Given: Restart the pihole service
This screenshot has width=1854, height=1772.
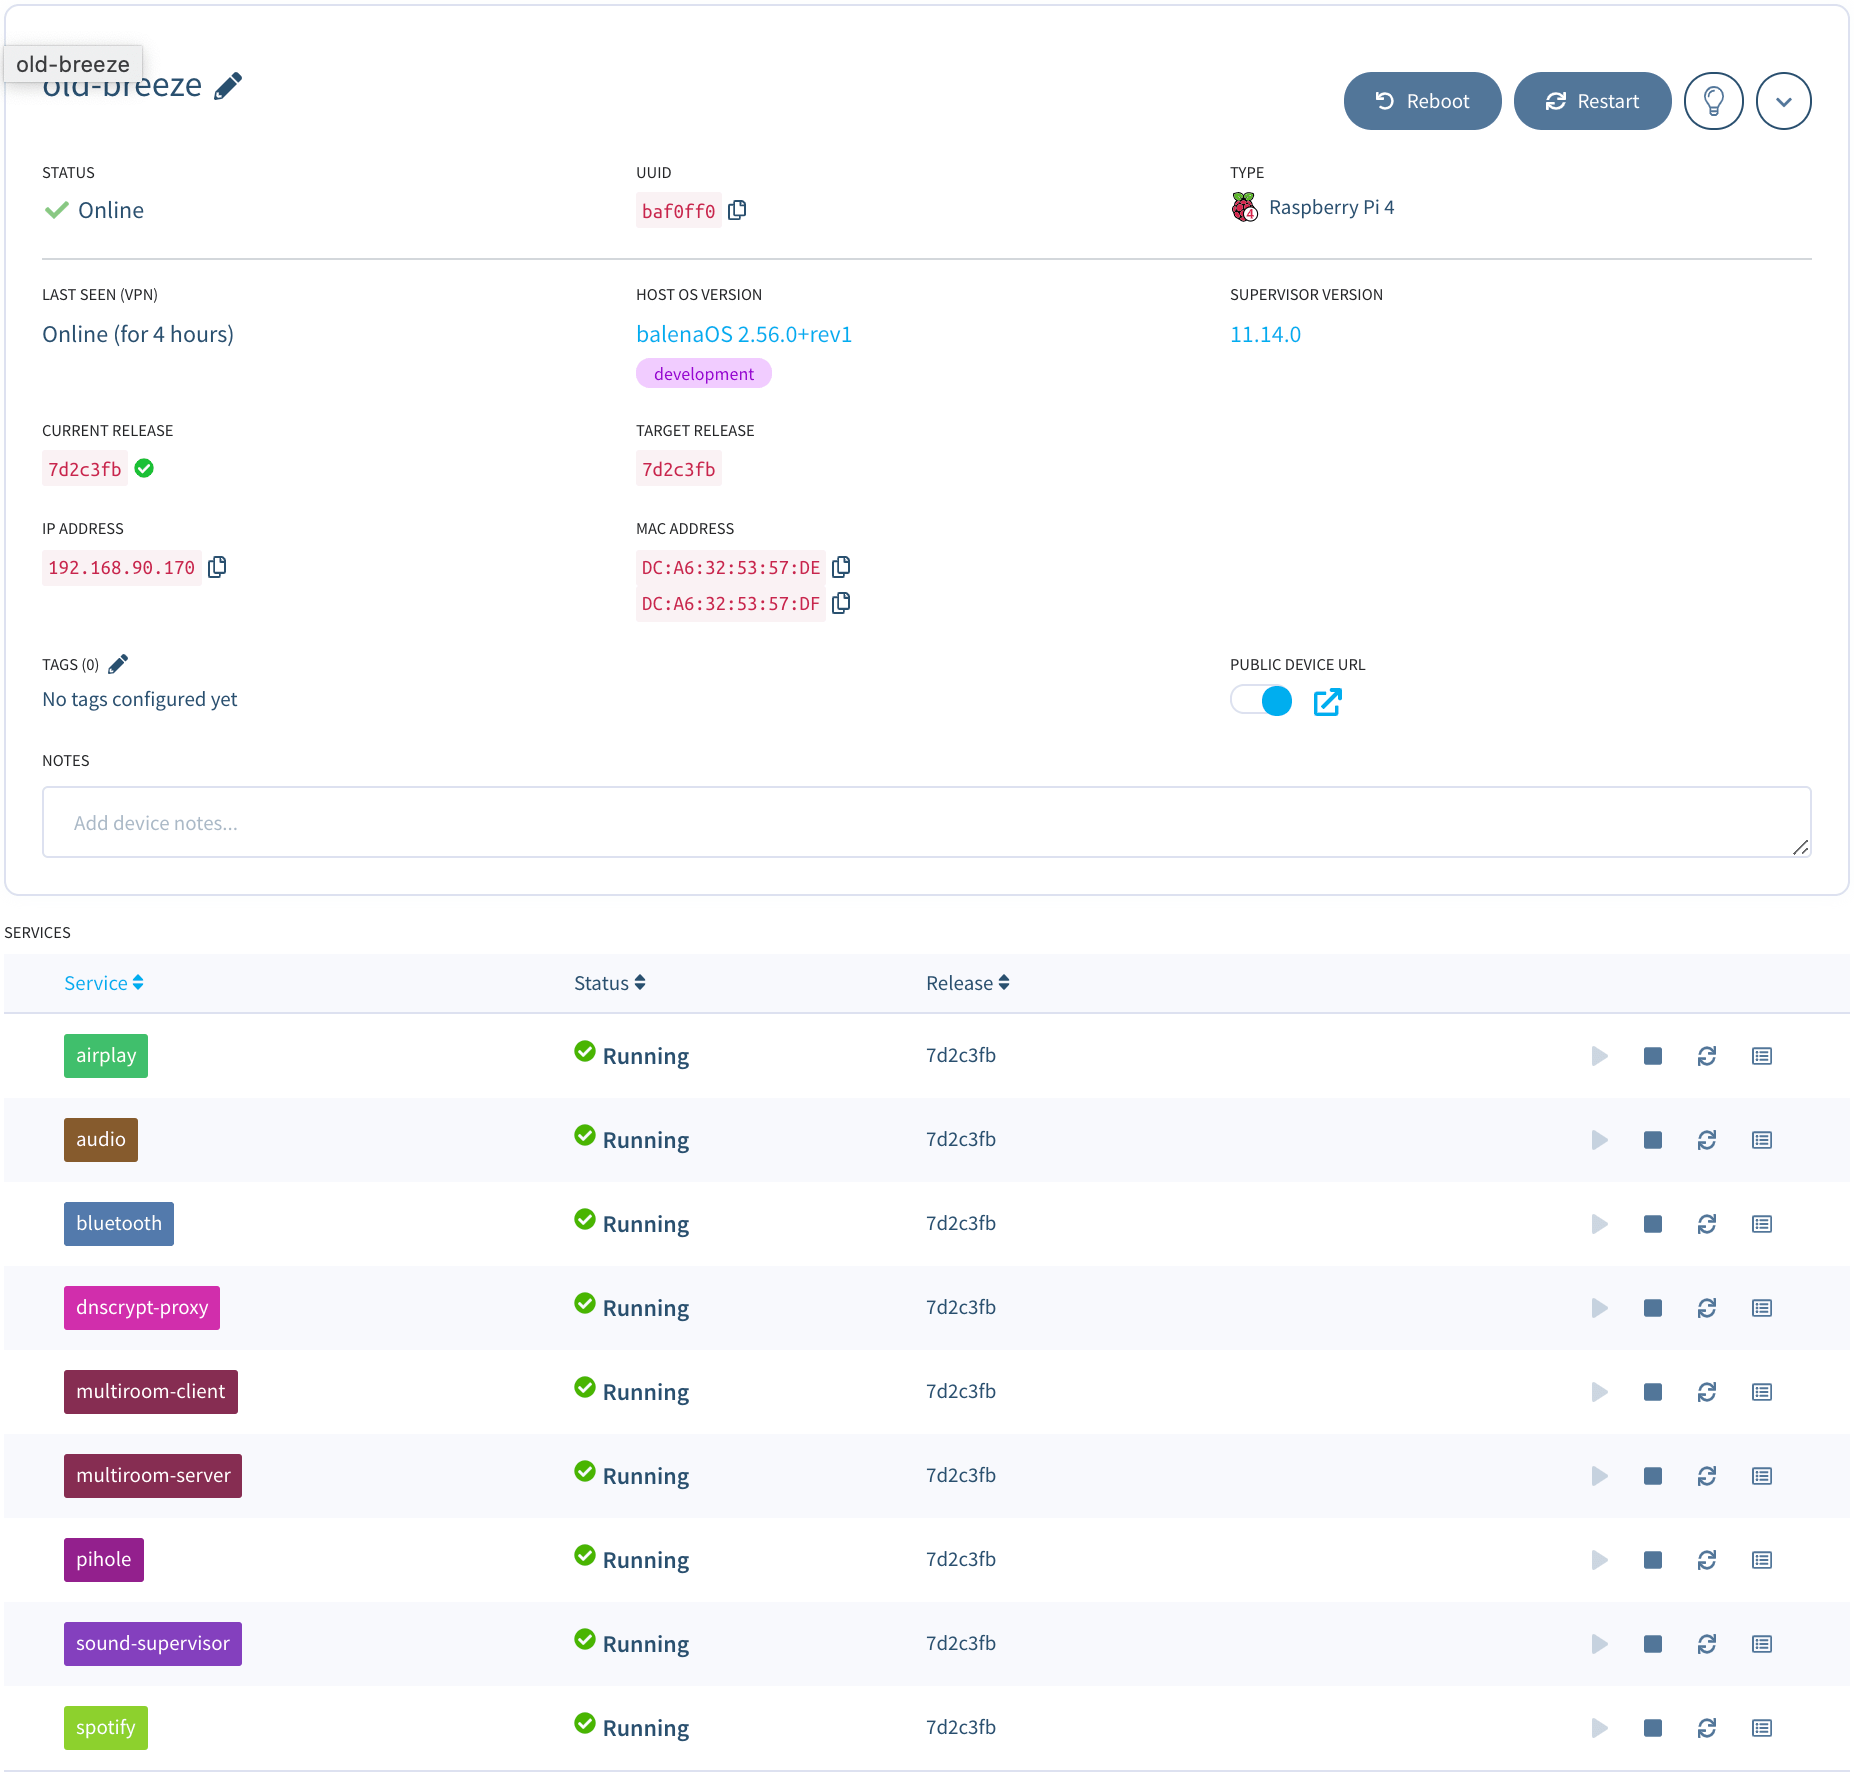Looking at the screenshot, I should click(1707, 1560).
